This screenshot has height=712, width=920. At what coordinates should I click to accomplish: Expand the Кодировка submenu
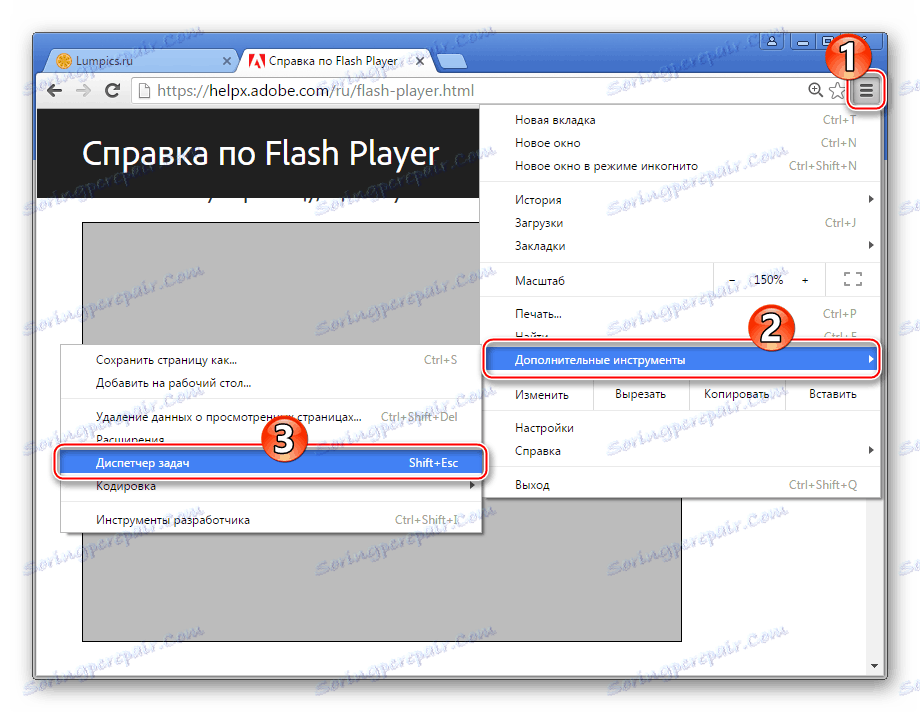271,486
